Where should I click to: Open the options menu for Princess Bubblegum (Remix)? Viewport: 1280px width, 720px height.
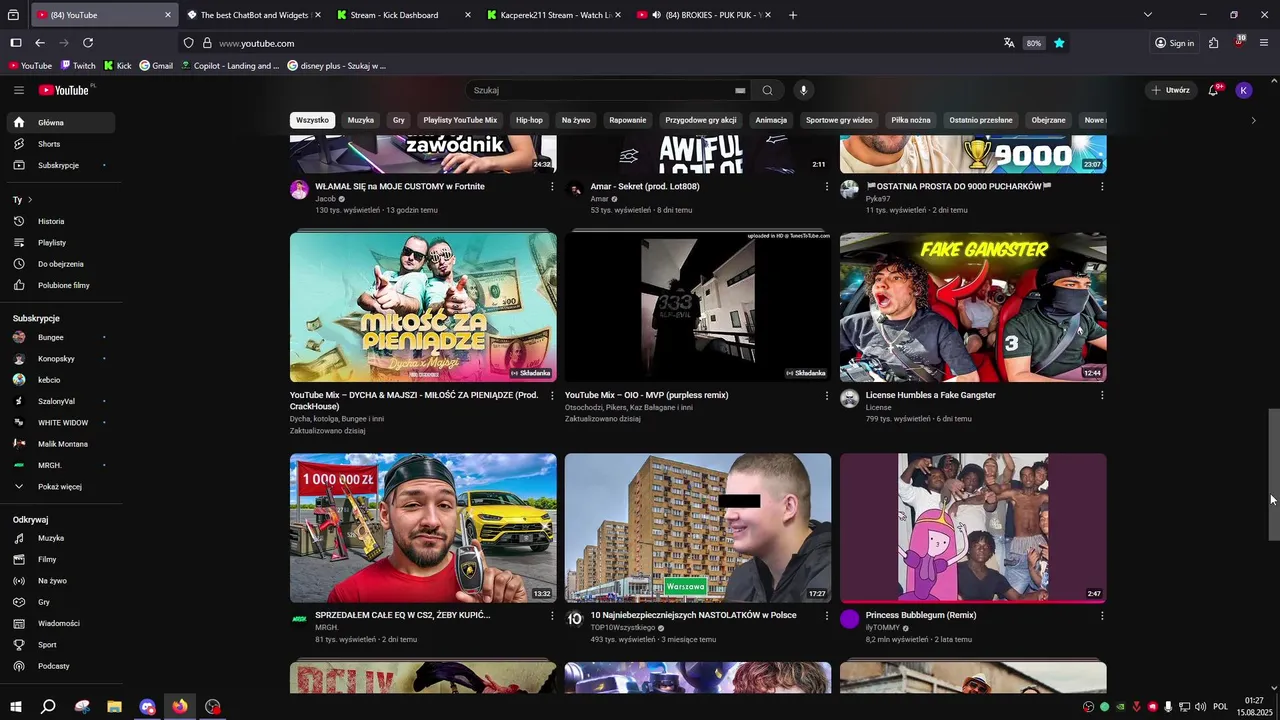coord(1102,616)
